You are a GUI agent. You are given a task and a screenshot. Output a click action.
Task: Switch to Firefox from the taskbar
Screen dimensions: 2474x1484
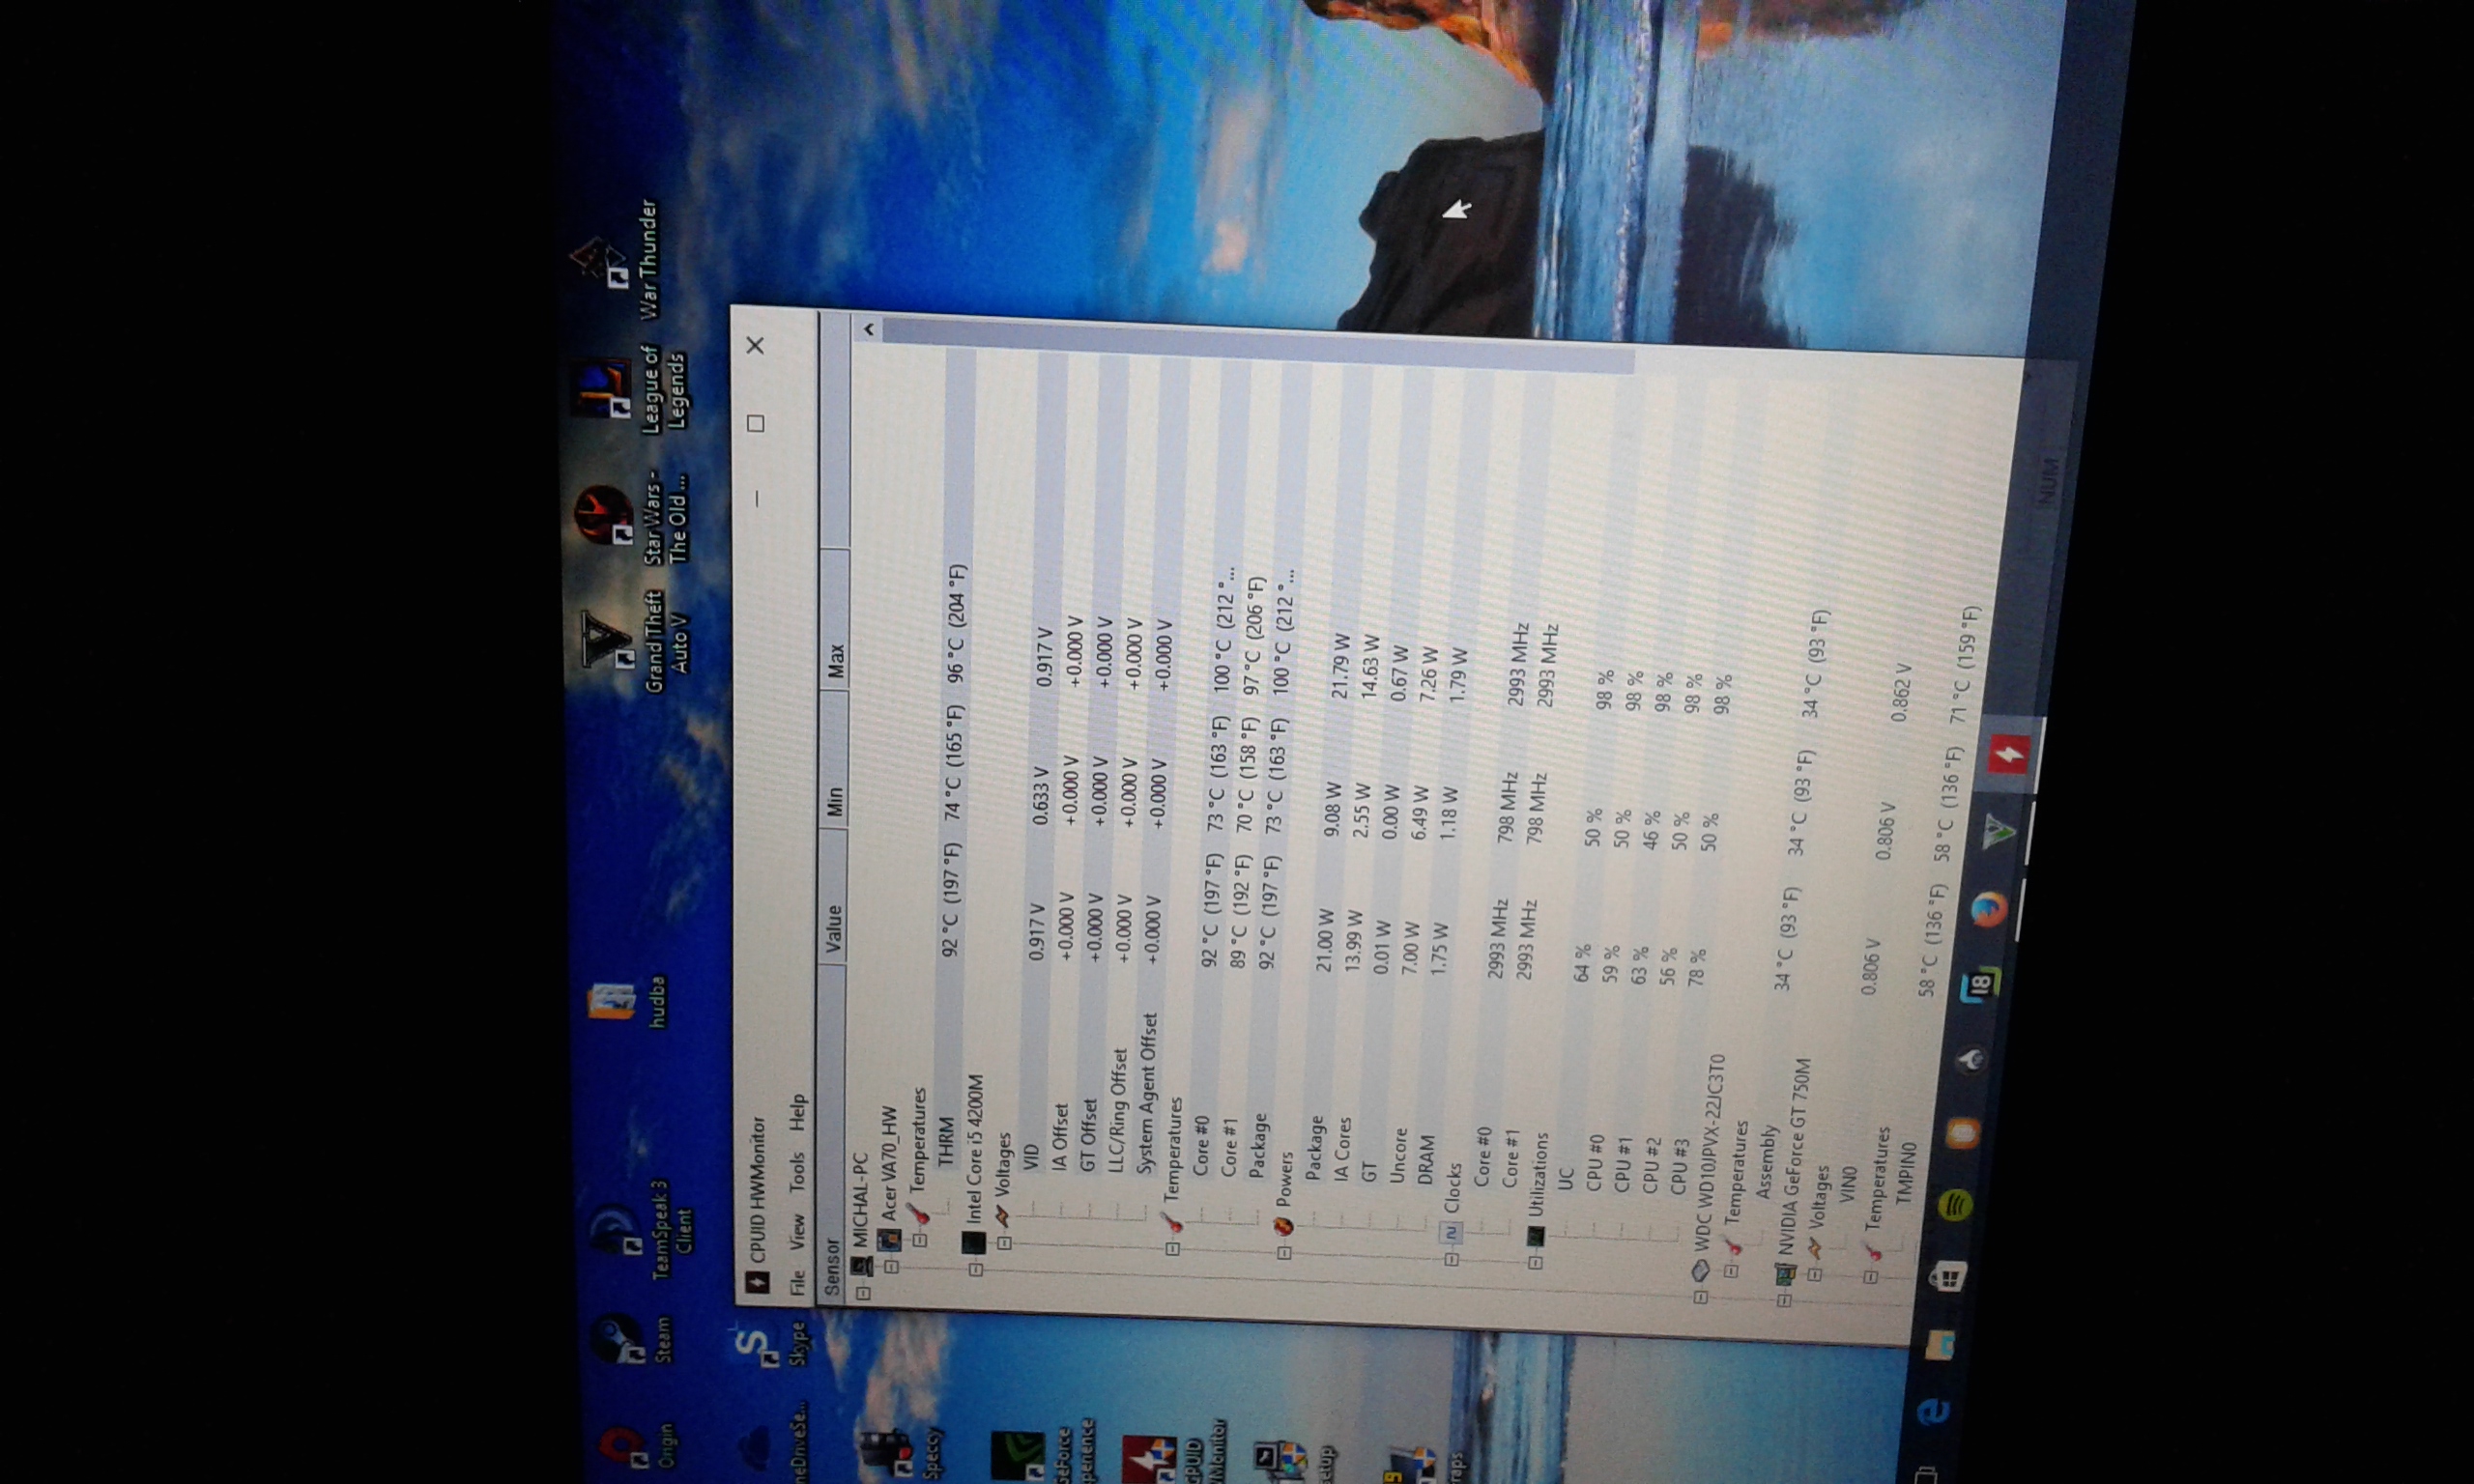[1990, 911]
